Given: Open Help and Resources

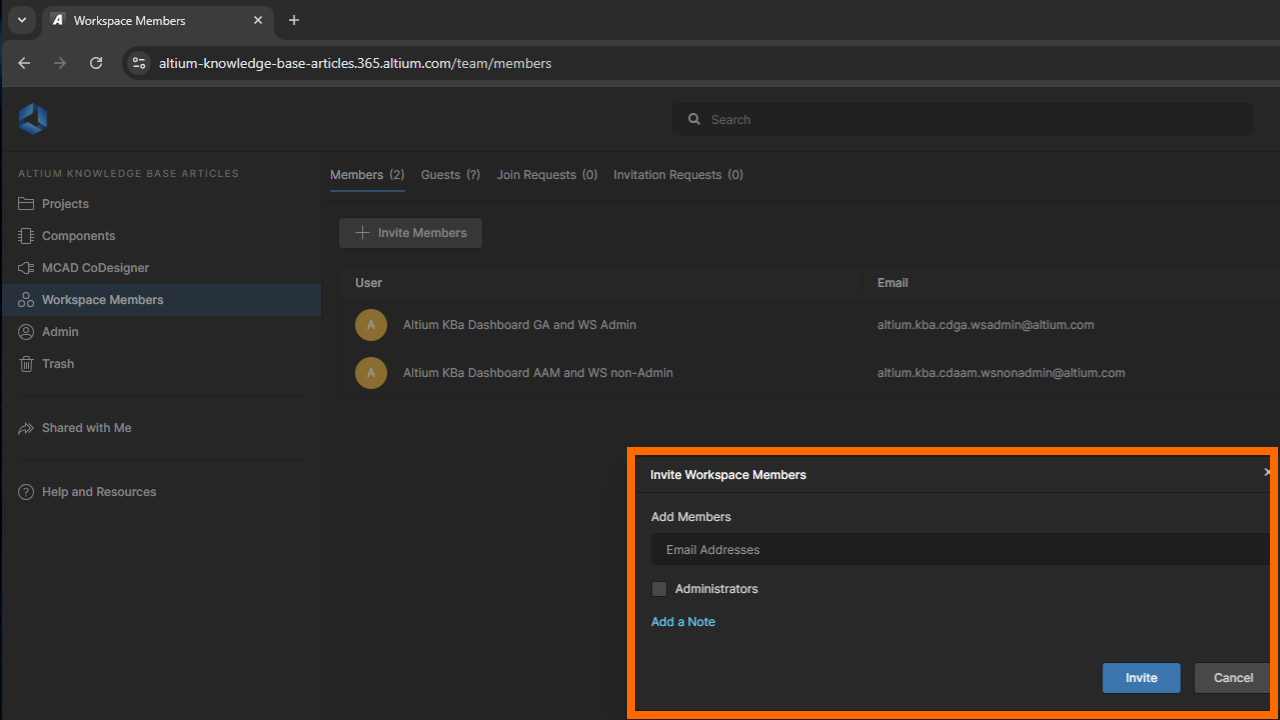Looking at the screenshot, I should click(98, 492).
